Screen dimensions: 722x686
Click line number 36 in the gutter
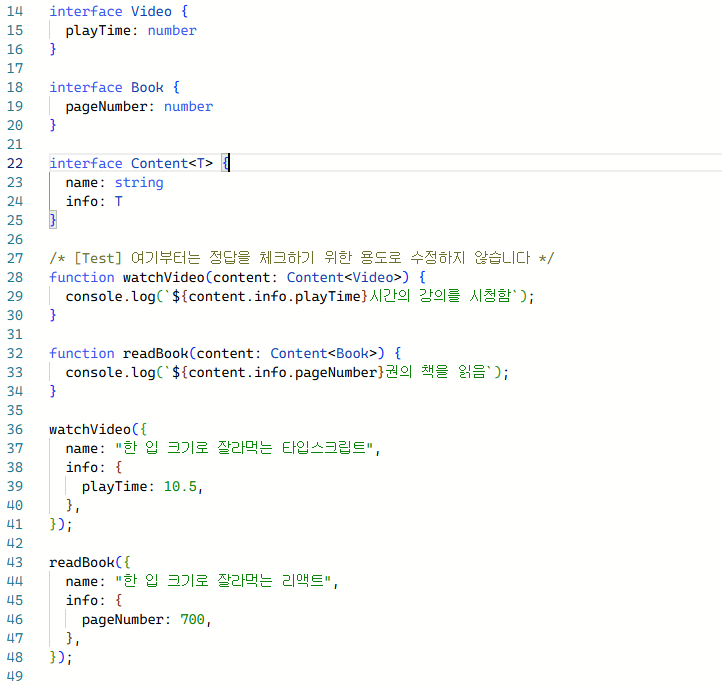(x=15, y=429)
